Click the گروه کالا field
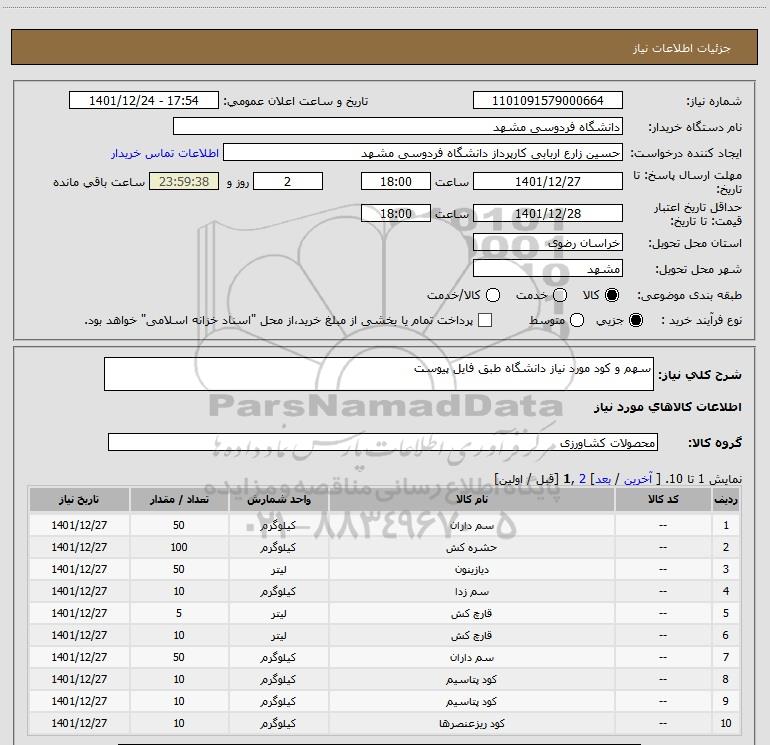The height and width of the screenshot is (745, 770). 383,442
